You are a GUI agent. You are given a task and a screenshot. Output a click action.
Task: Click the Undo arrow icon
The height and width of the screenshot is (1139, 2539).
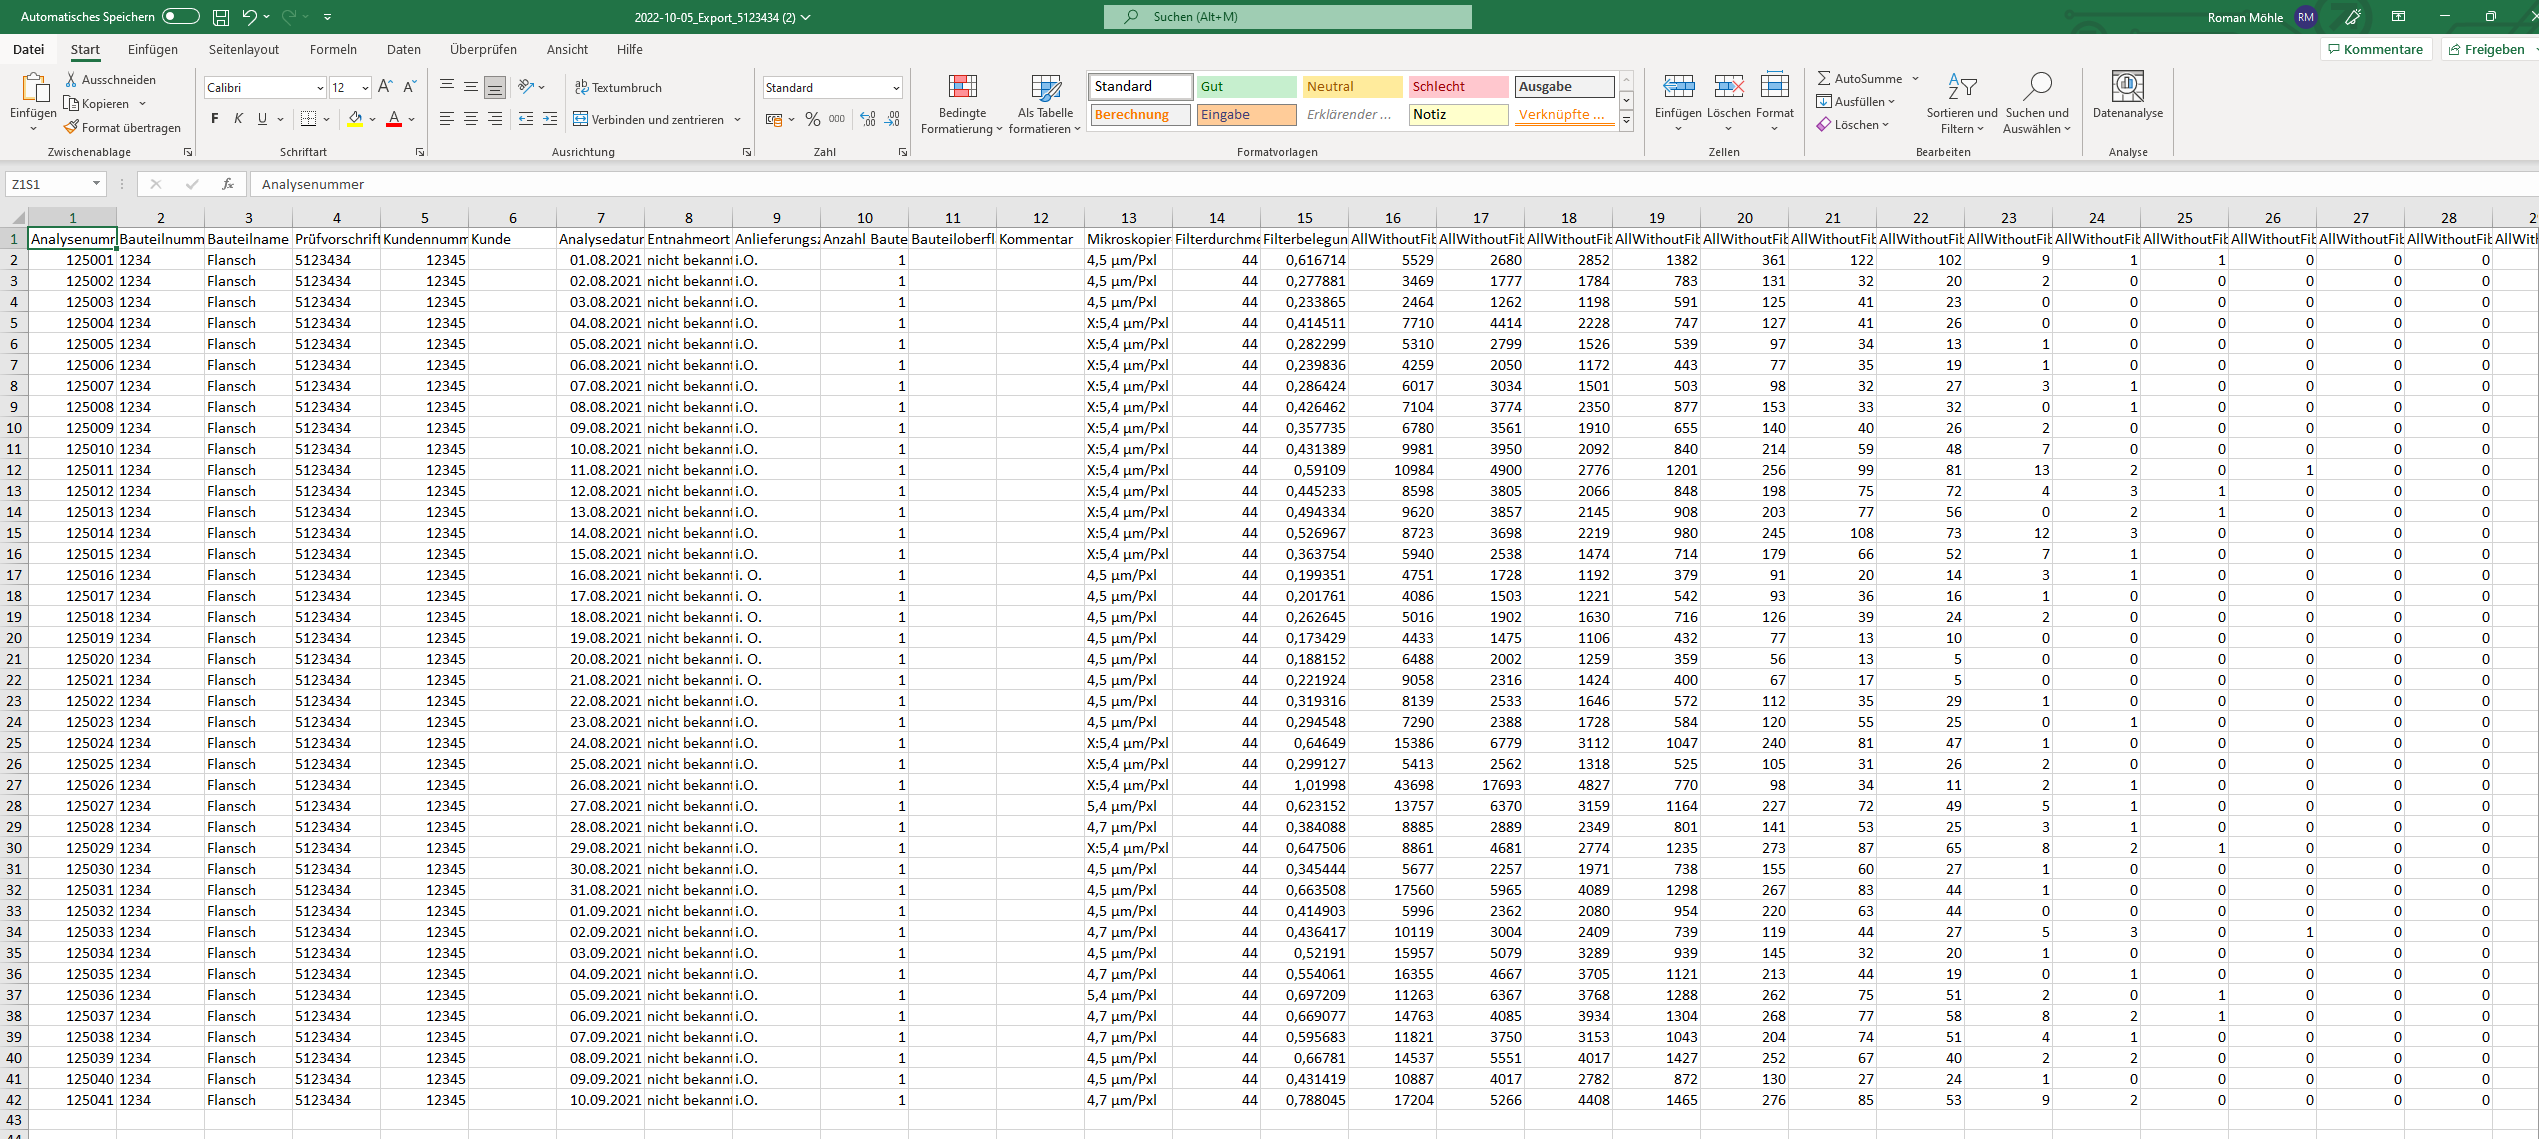249,17
